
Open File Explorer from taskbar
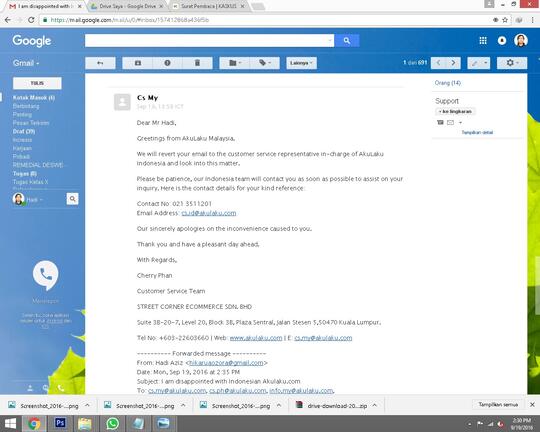pyautogui.click(x=85, y=423)
